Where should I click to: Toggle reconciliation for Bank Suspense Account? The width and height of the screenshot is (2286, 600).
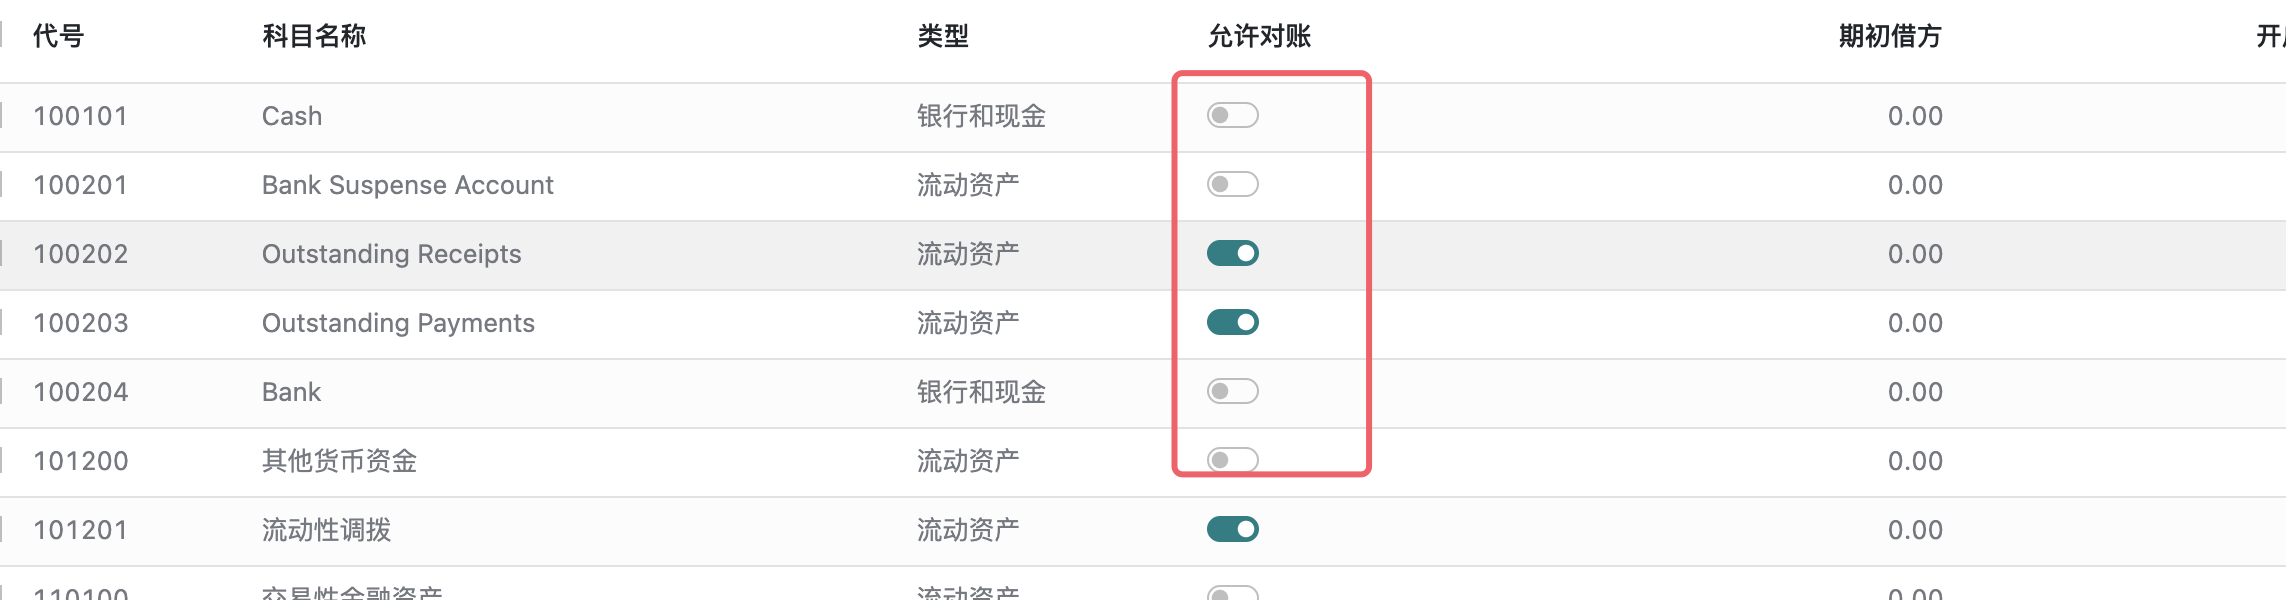1232,185
